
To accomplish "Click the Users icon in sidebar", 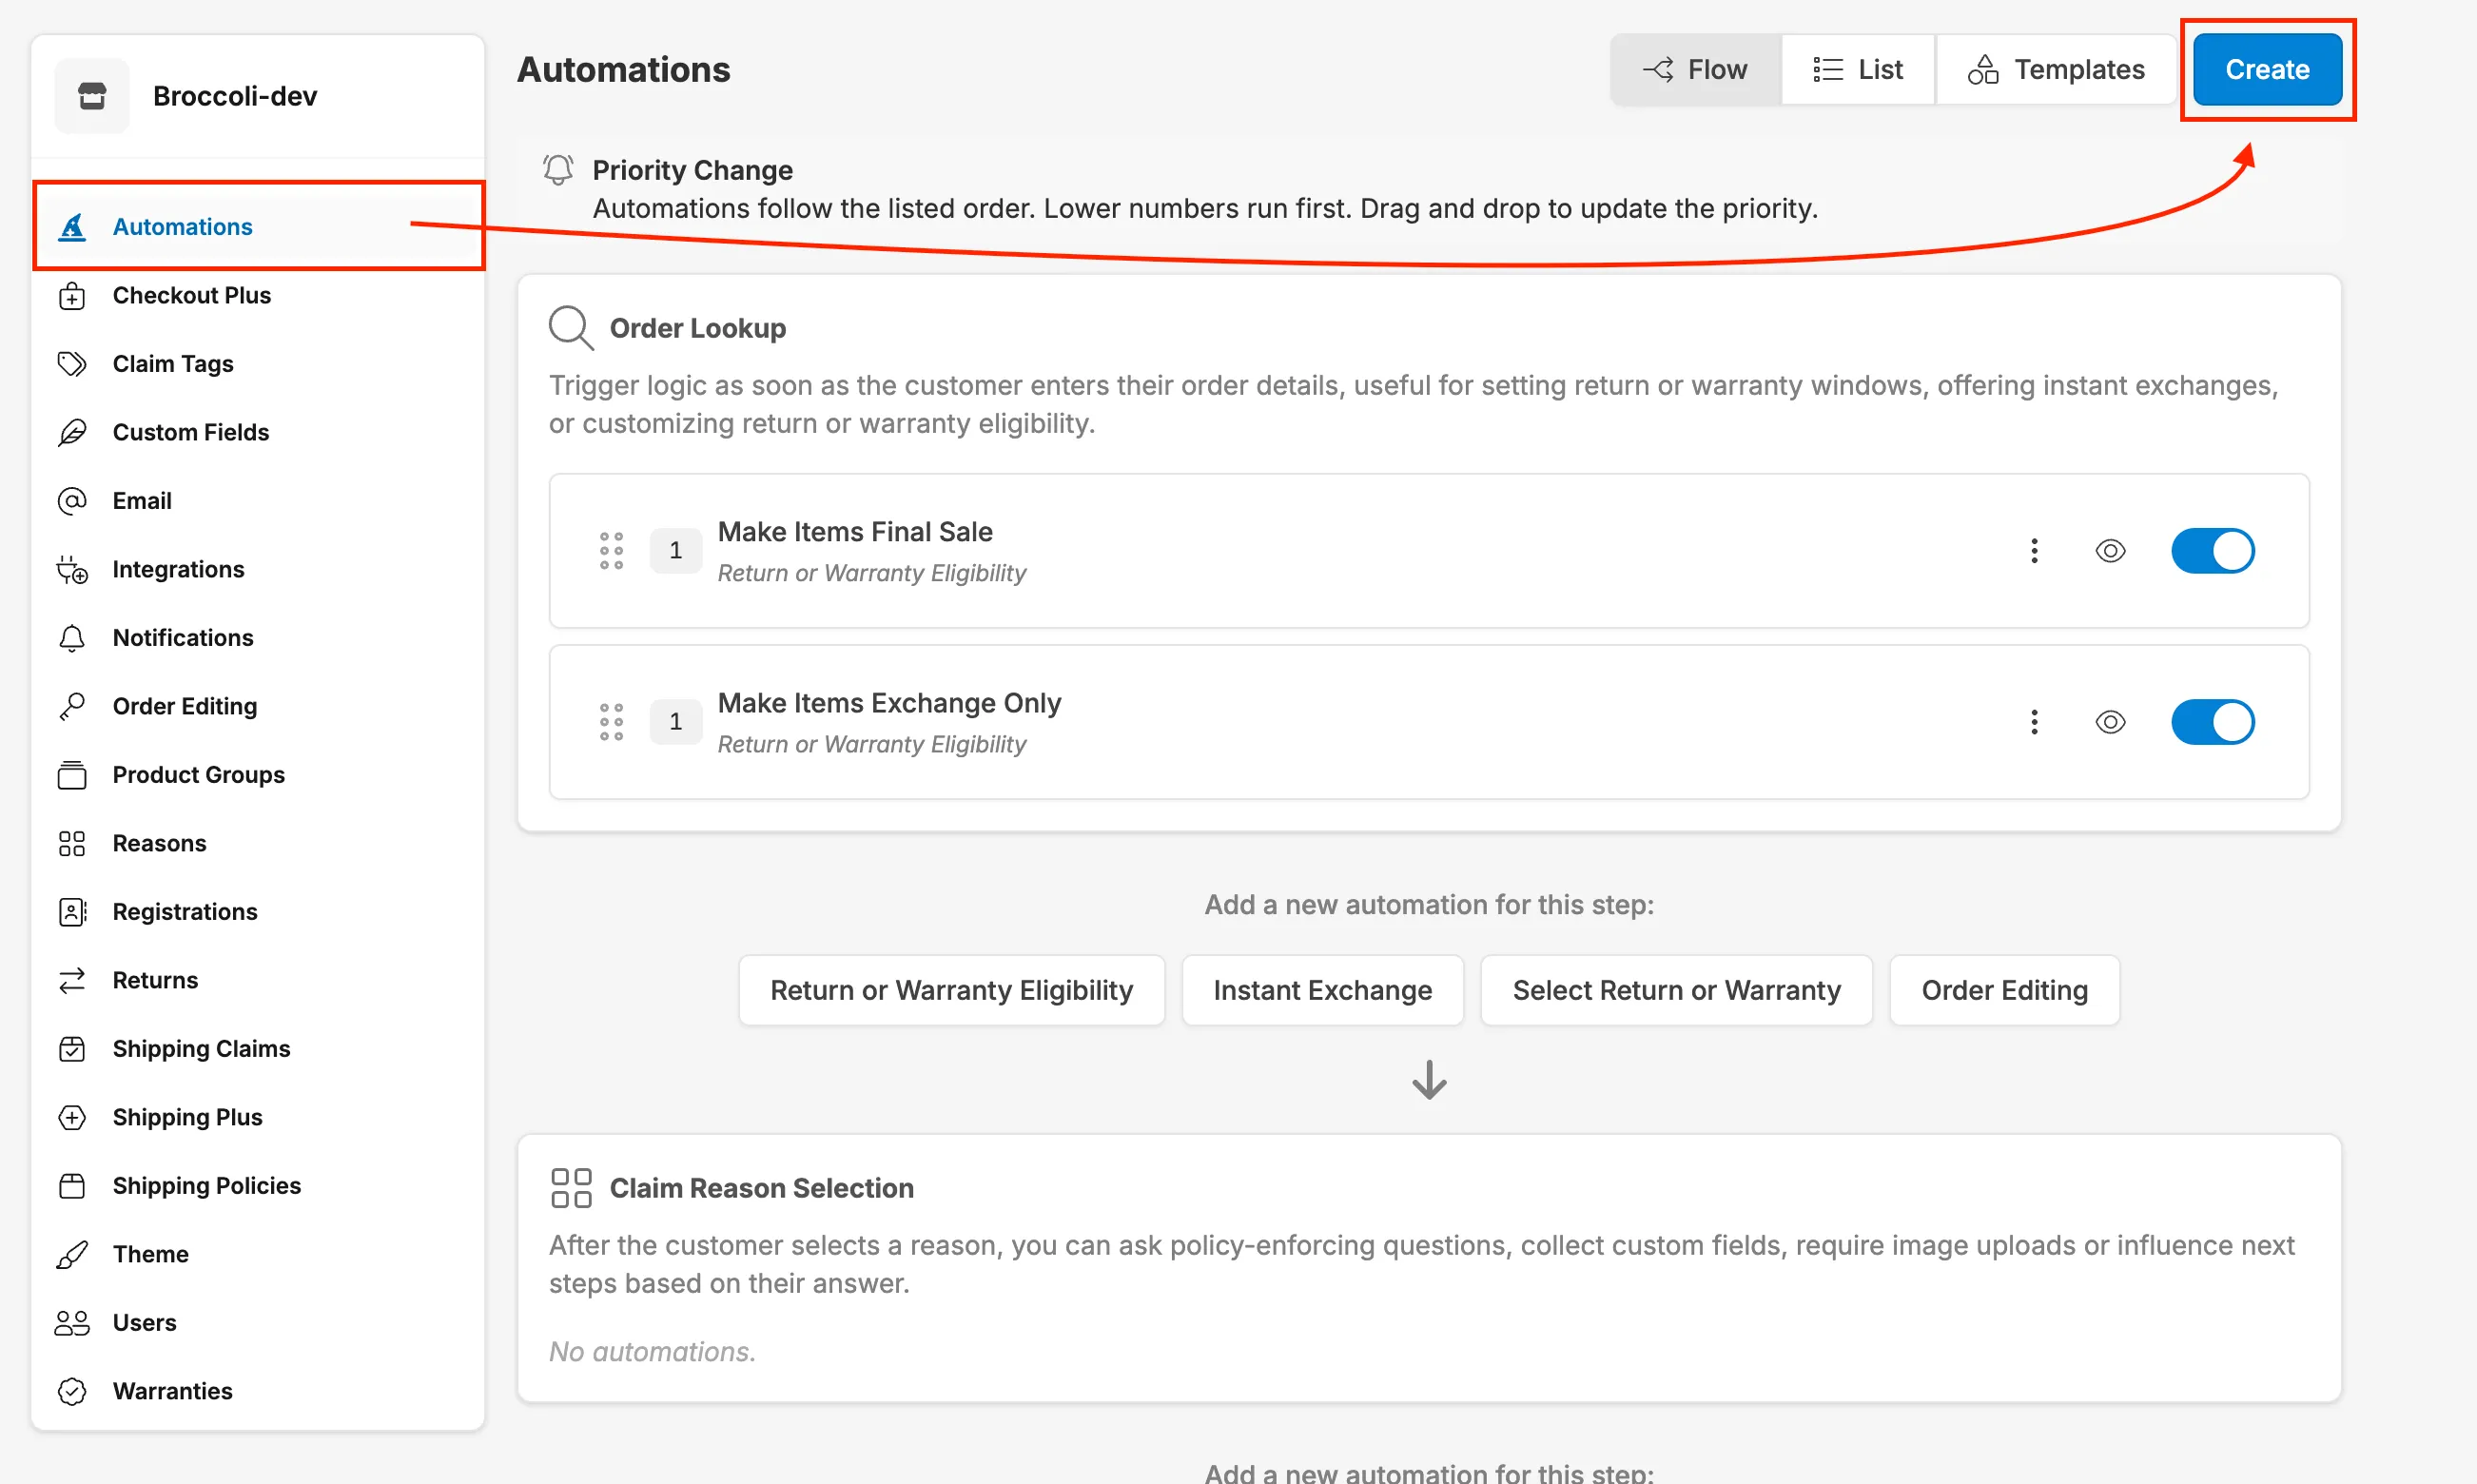I will click(x=71, y=1321).
